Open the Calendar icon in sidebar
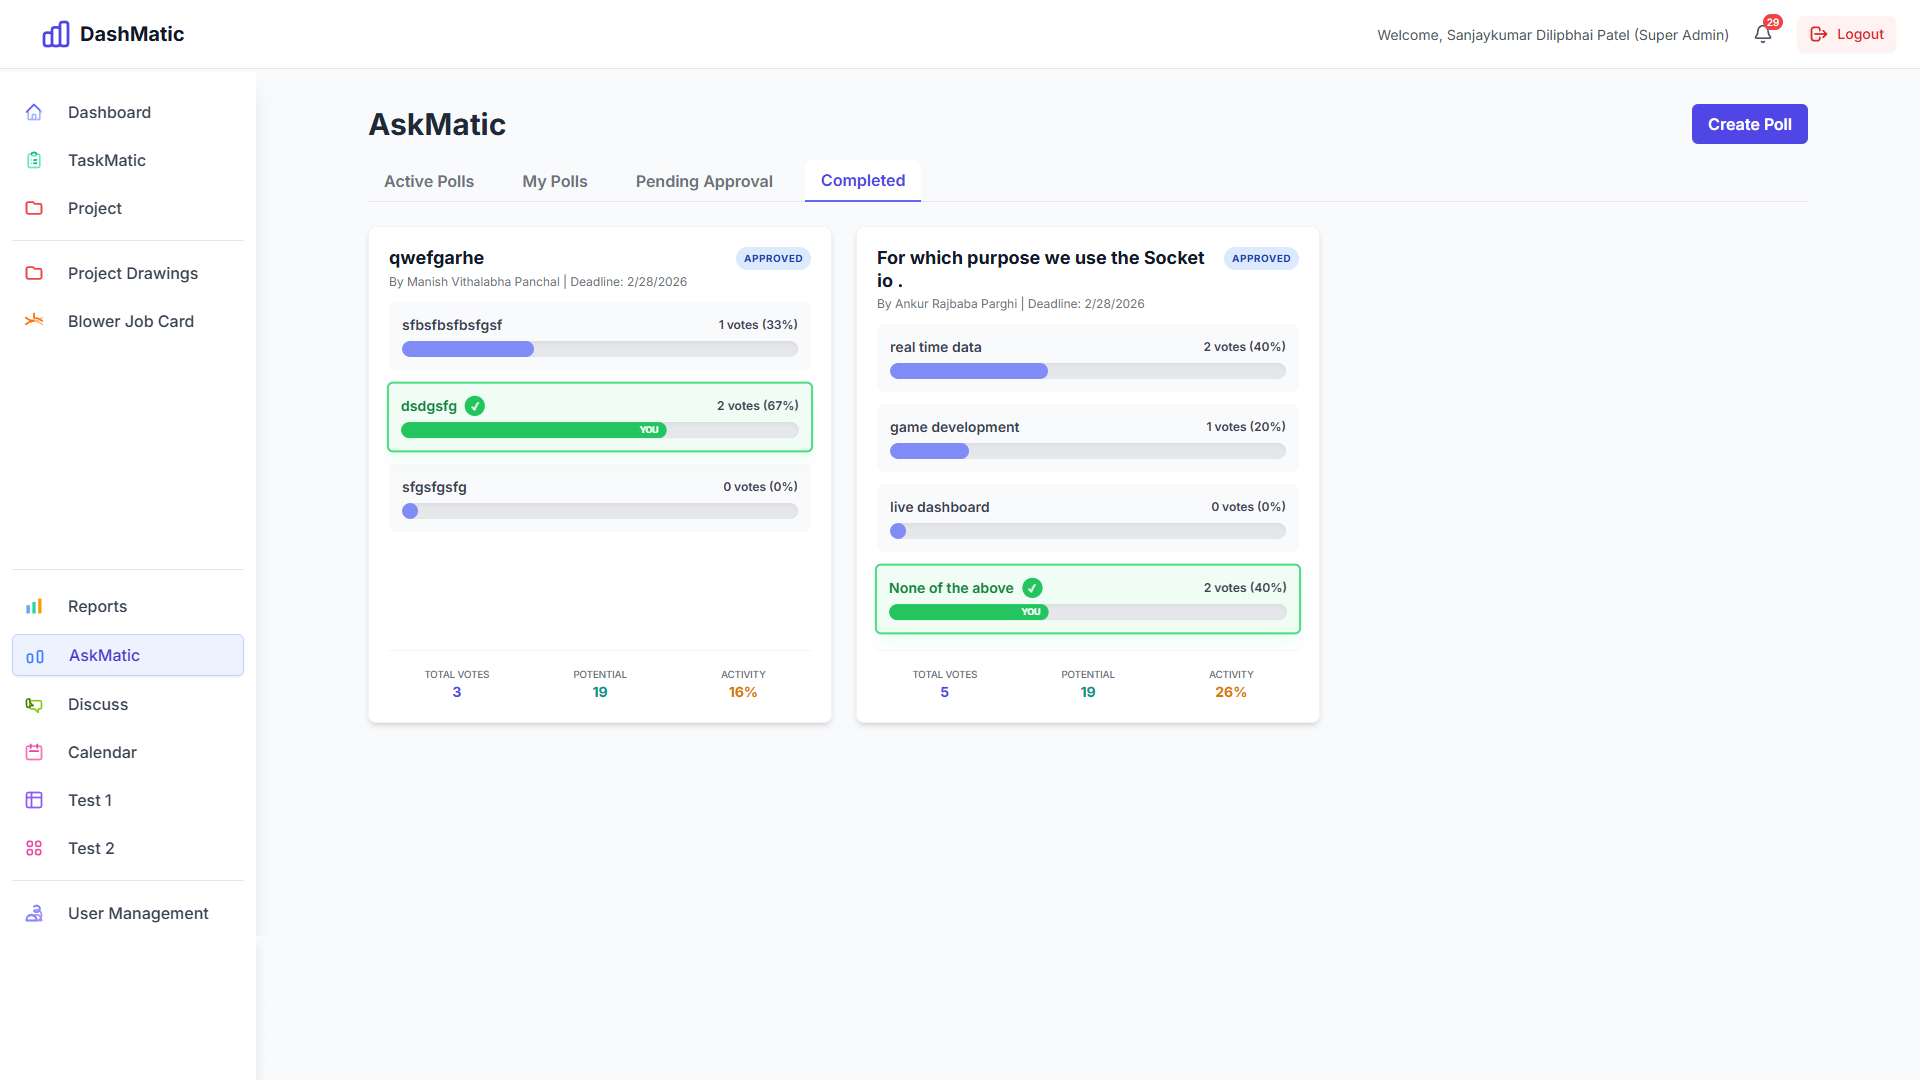1920x1080 pixels. [34, 752]
